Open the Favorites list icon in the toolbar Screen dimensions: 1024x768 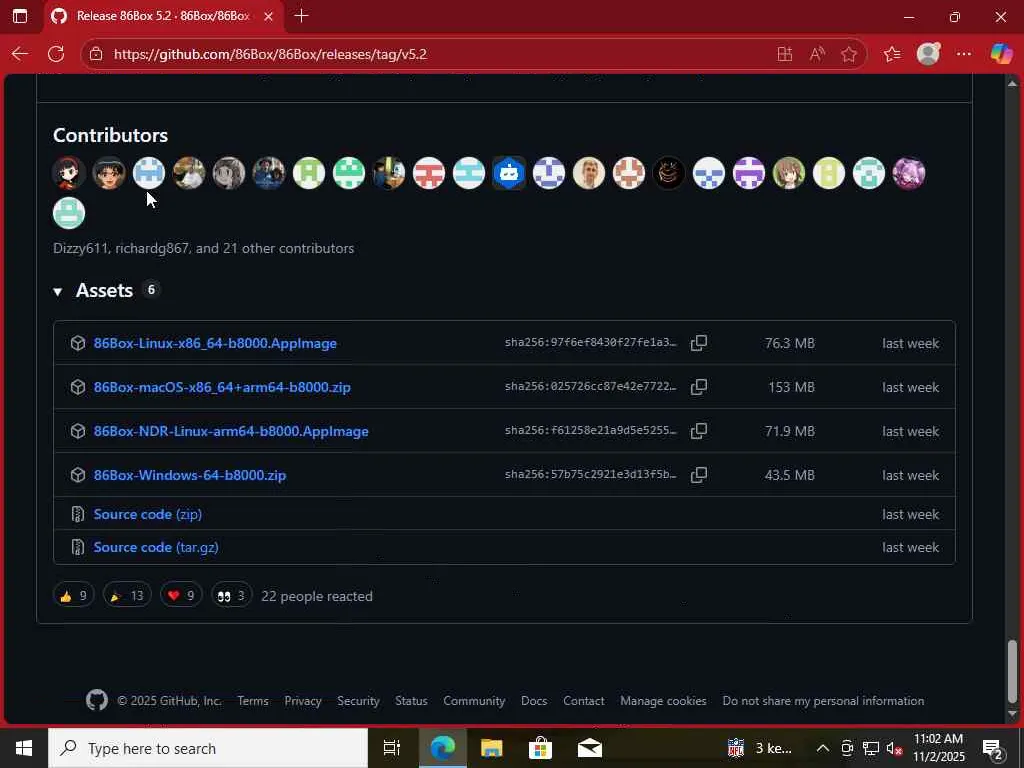(891, 54)
